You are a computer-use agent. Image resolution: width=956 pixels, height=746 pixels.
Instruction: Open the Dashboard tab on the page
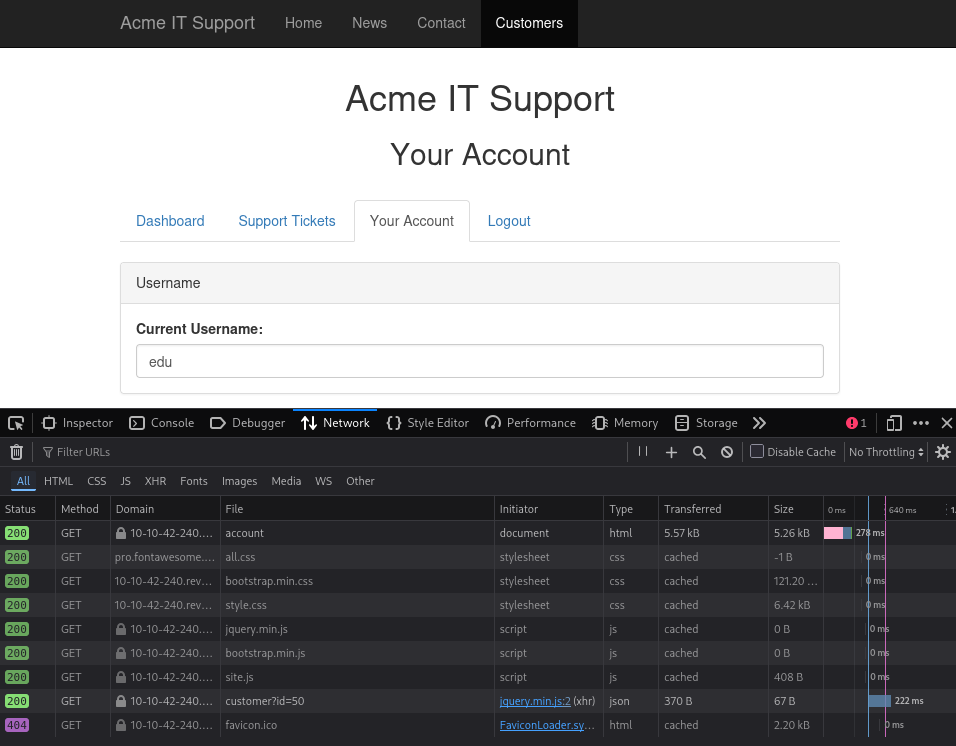pyautogui.click(x=170, y=221)
